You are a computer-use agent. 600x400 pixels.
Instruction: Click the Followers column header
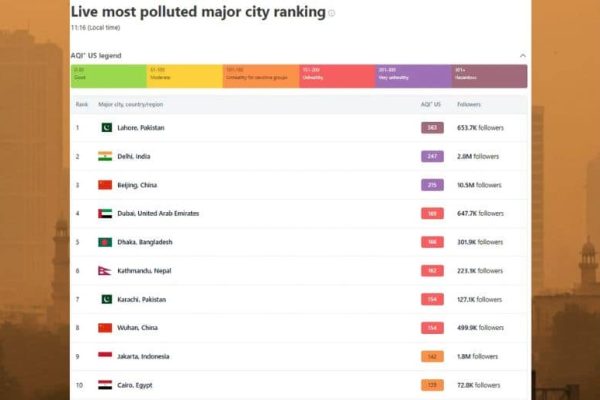(x=469, y=104)
